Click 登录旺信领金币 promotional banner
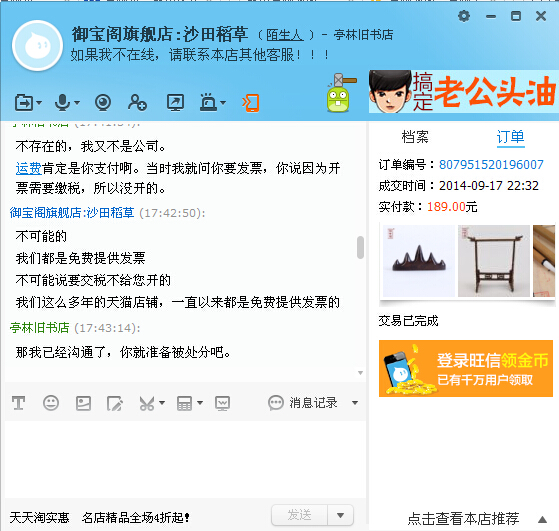 (x=466, y=368)
